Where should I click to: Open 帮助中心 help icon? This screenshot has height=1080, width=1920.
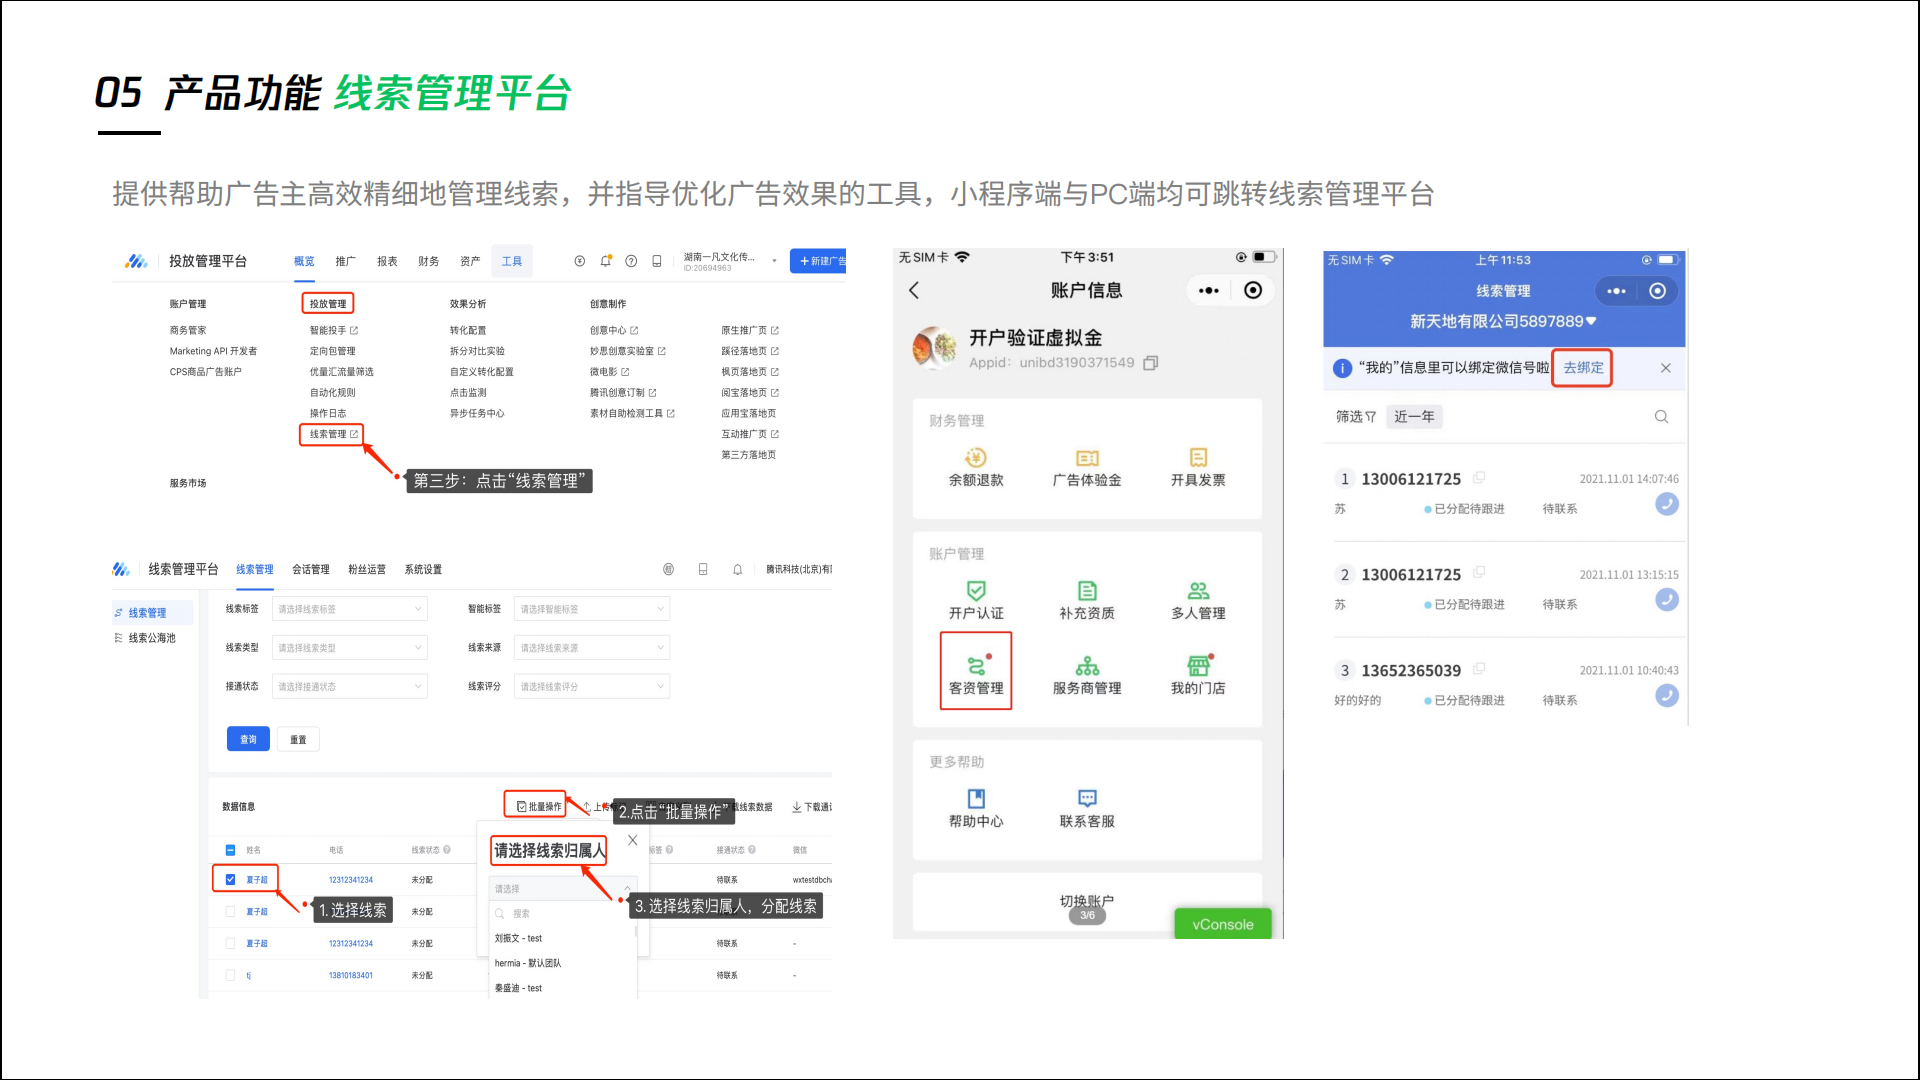(976, 798)
